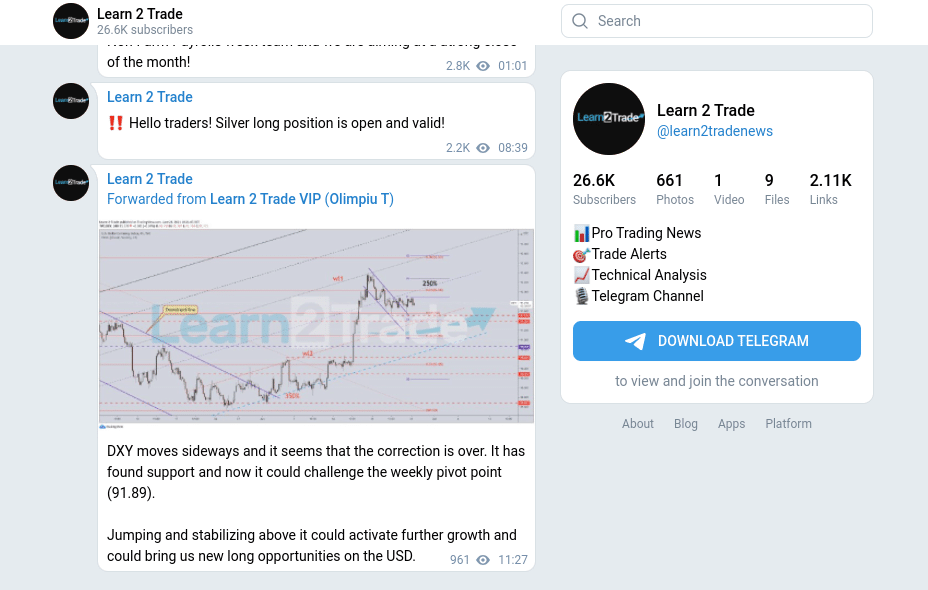The width and height of the screenshot is (928, 590).
Task: Click the chart emoji beside Technical Analysis
Action: tap(581, 275)
